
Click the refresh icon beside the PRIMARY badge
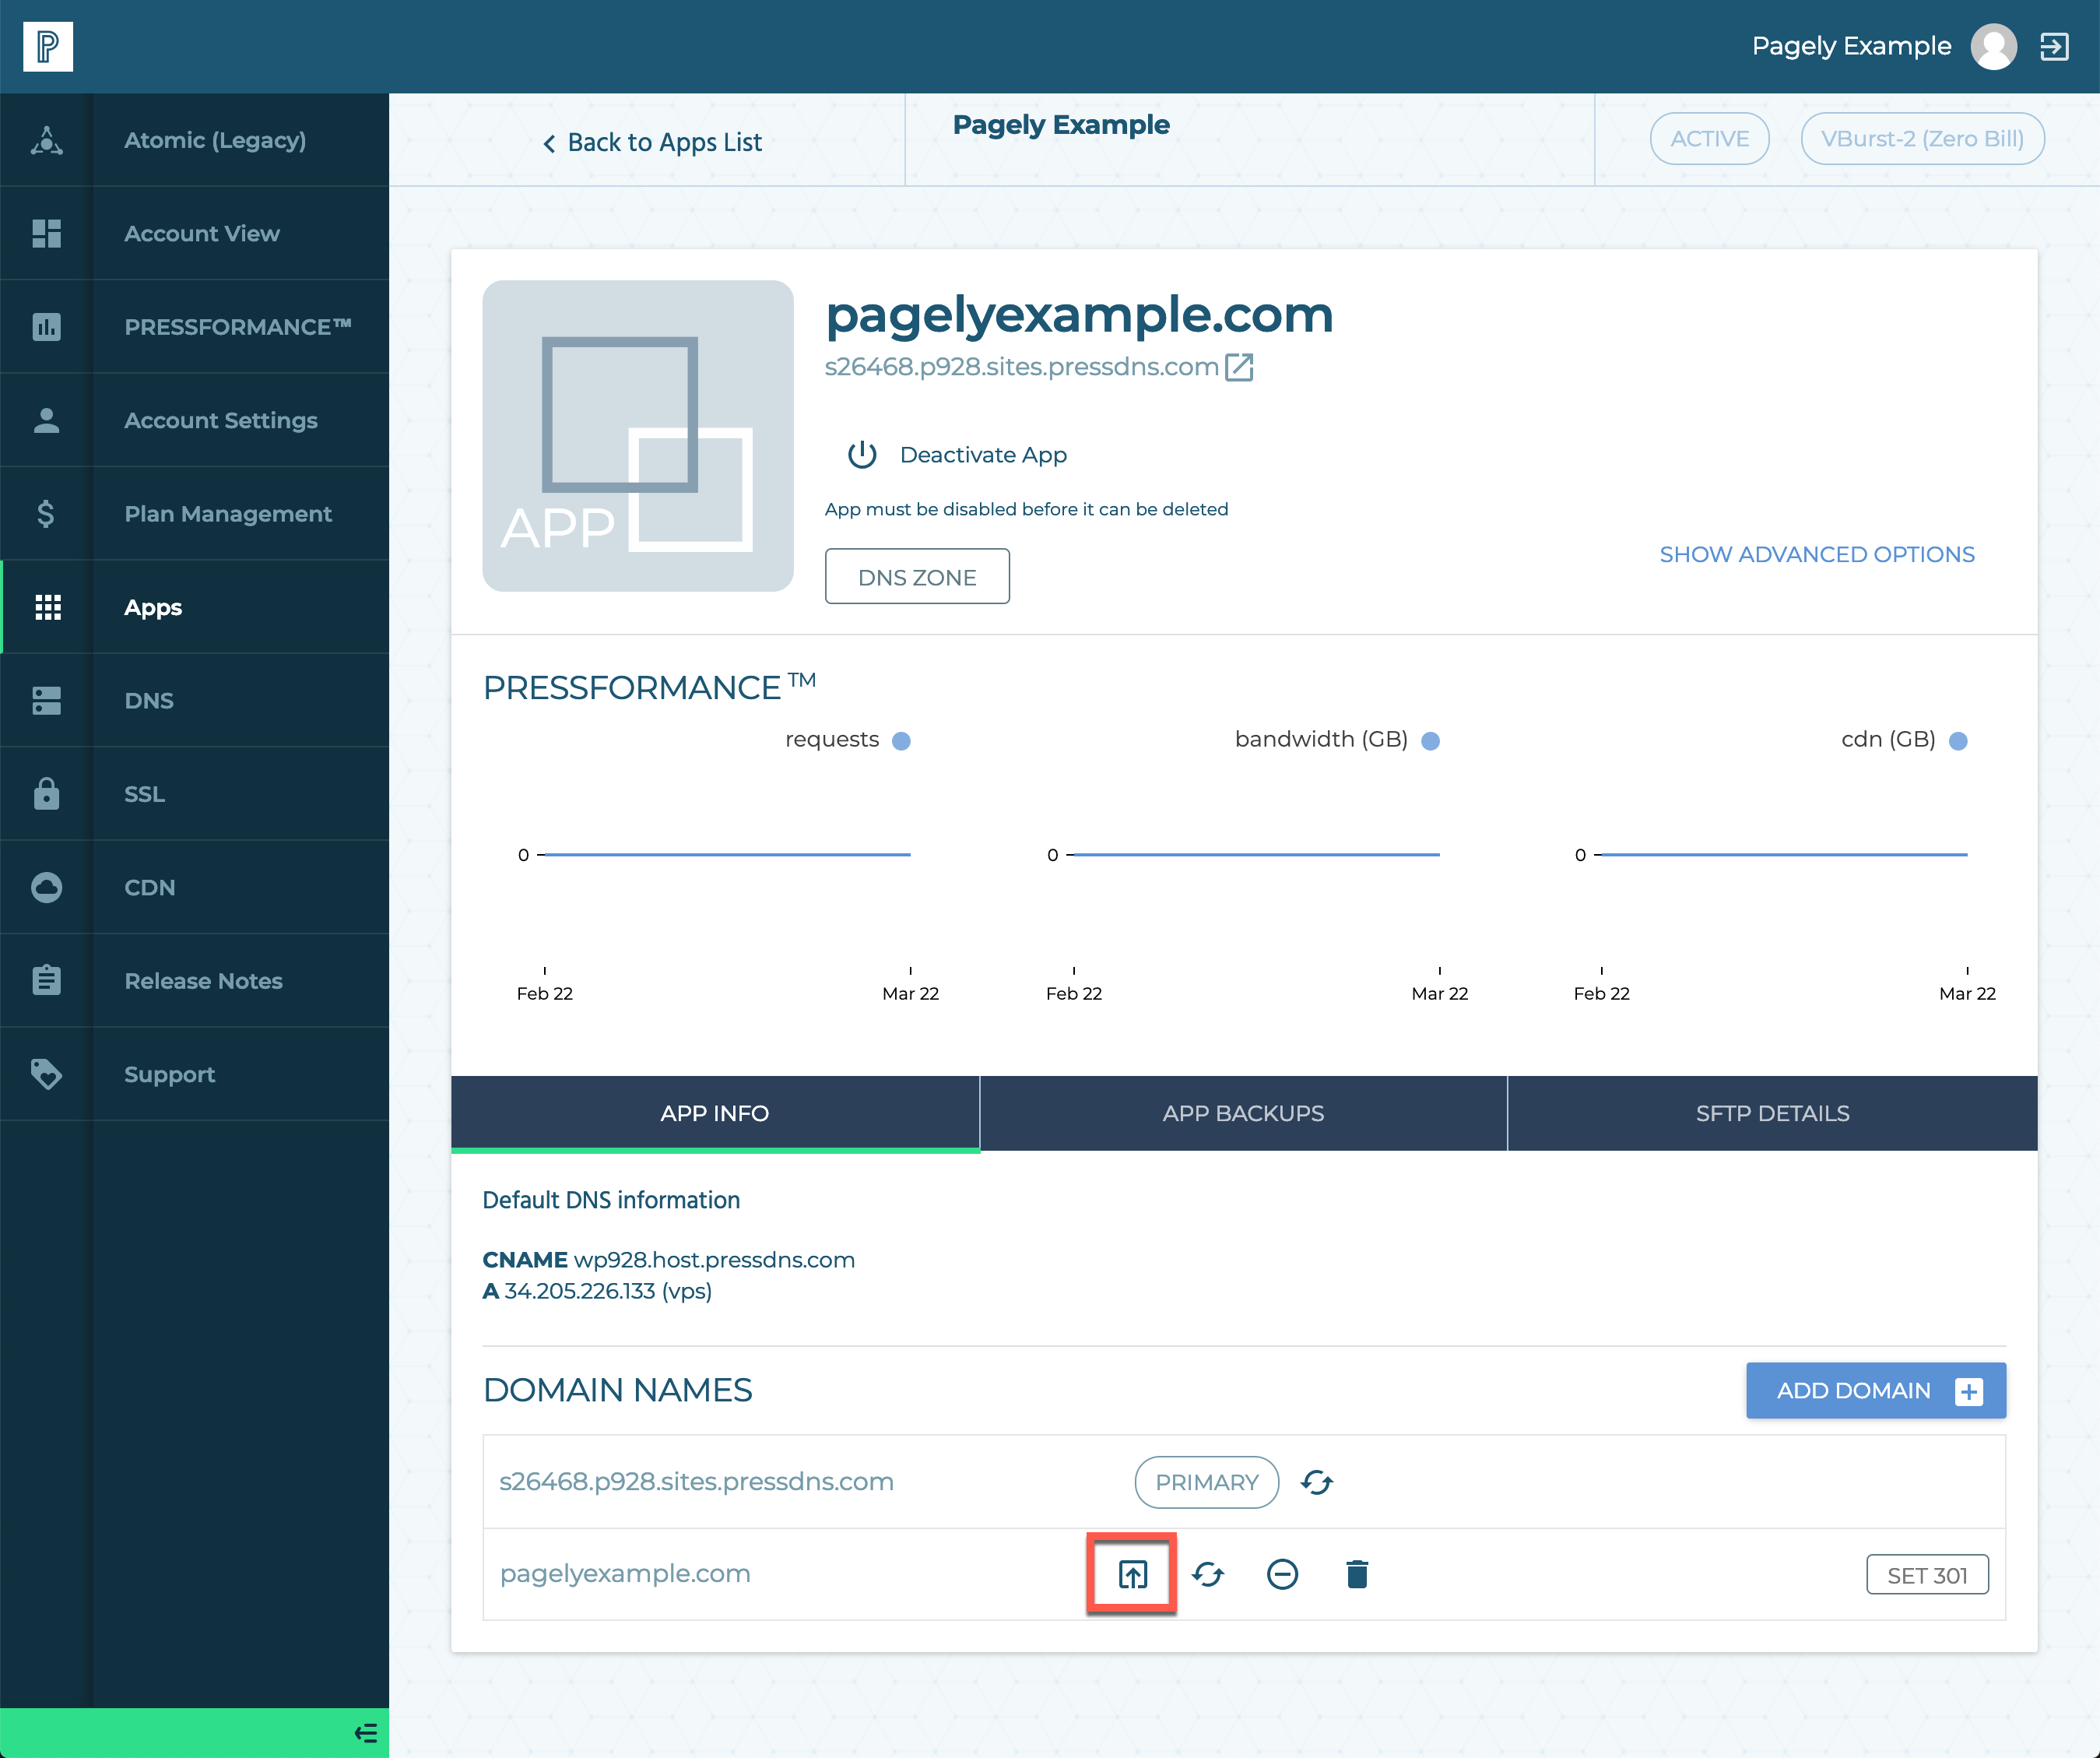click(x=1317, y=1482)
